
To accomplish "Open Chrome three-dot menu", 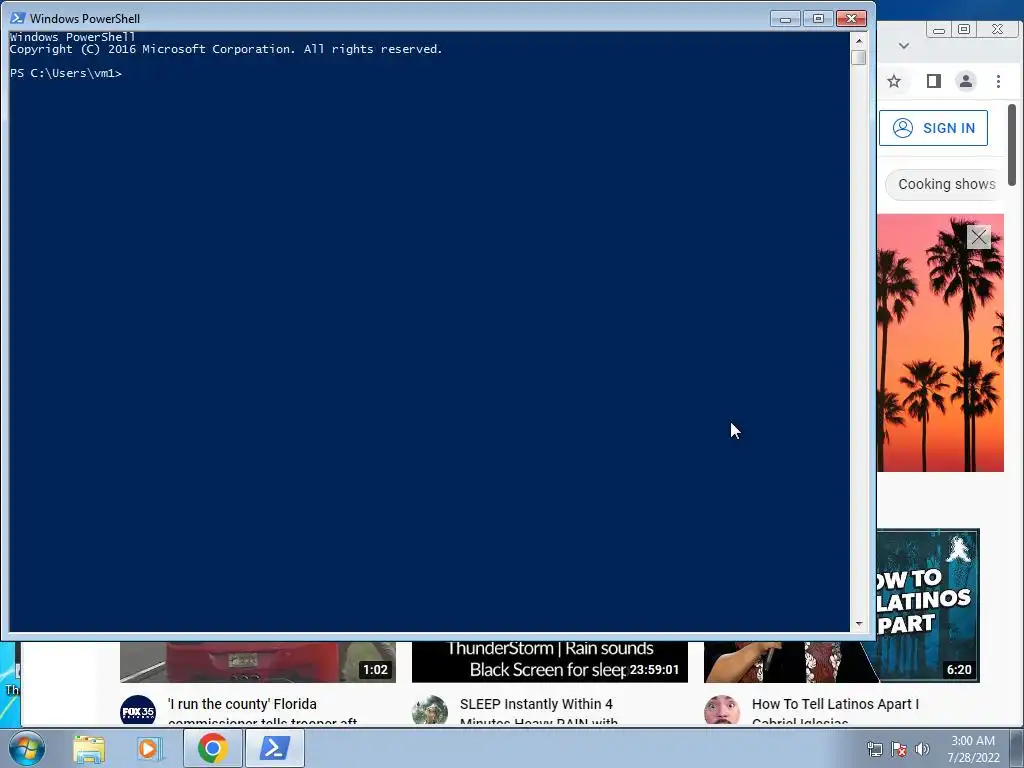I will coord(998,81).
